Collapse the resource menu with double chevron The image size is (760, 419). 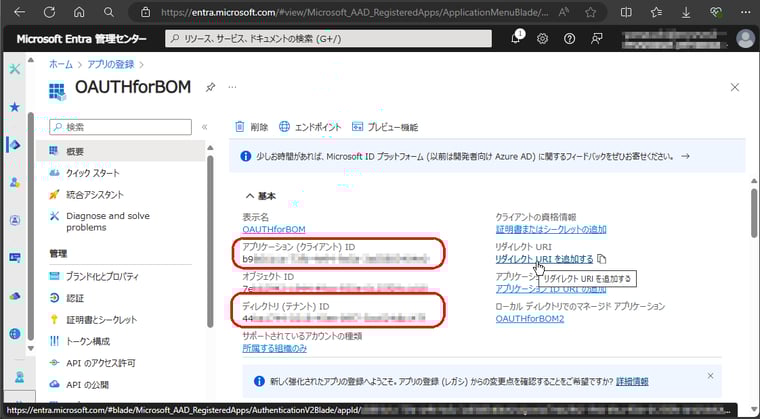point(205,127)
